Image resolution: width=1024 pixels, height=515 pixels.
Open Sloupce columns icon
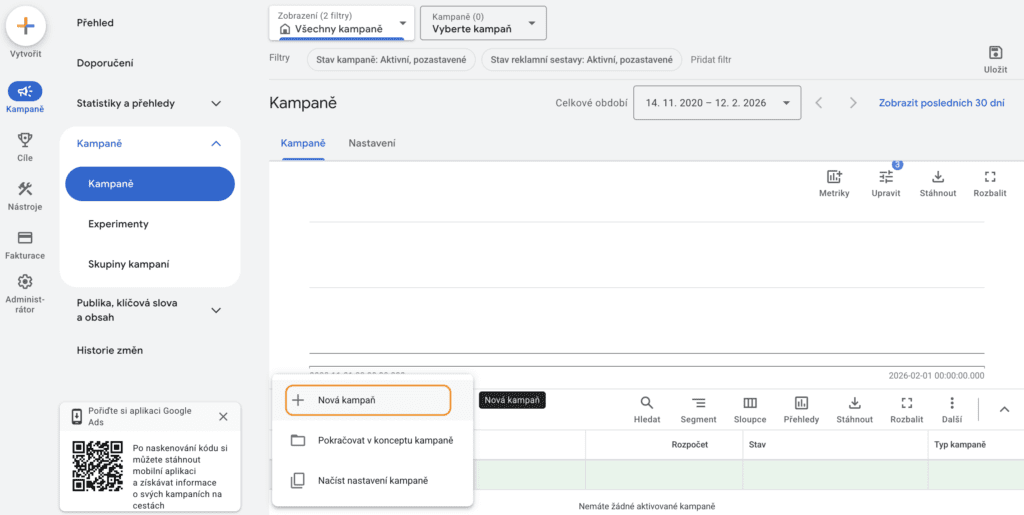pos(749,403)
